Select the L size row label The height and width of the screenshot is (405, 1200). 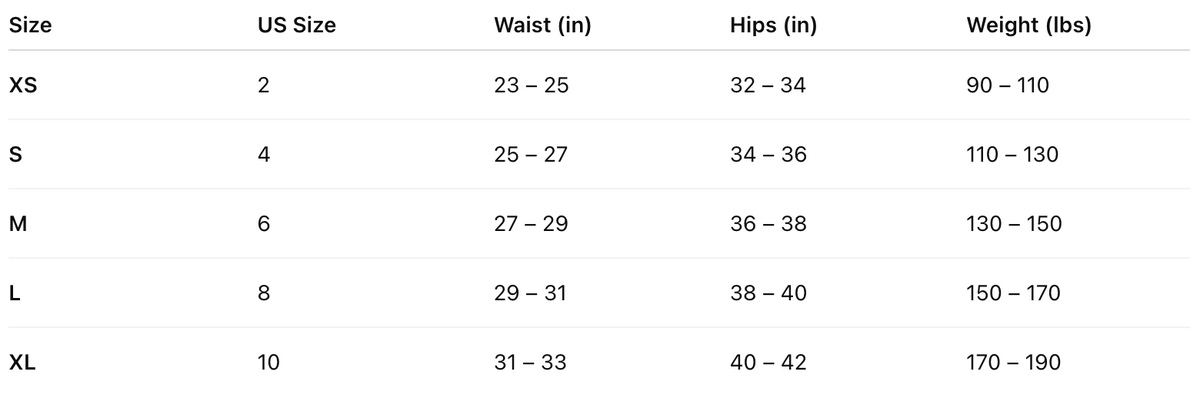(x=14, y=294)
